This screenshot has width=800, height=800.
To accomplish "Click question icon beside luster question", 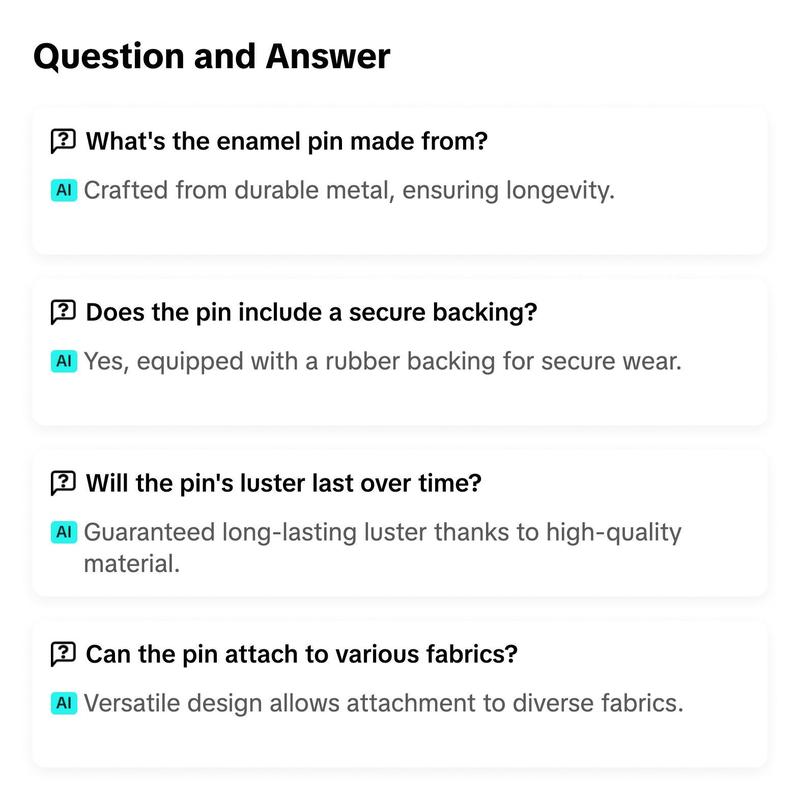I will [63, 483].
